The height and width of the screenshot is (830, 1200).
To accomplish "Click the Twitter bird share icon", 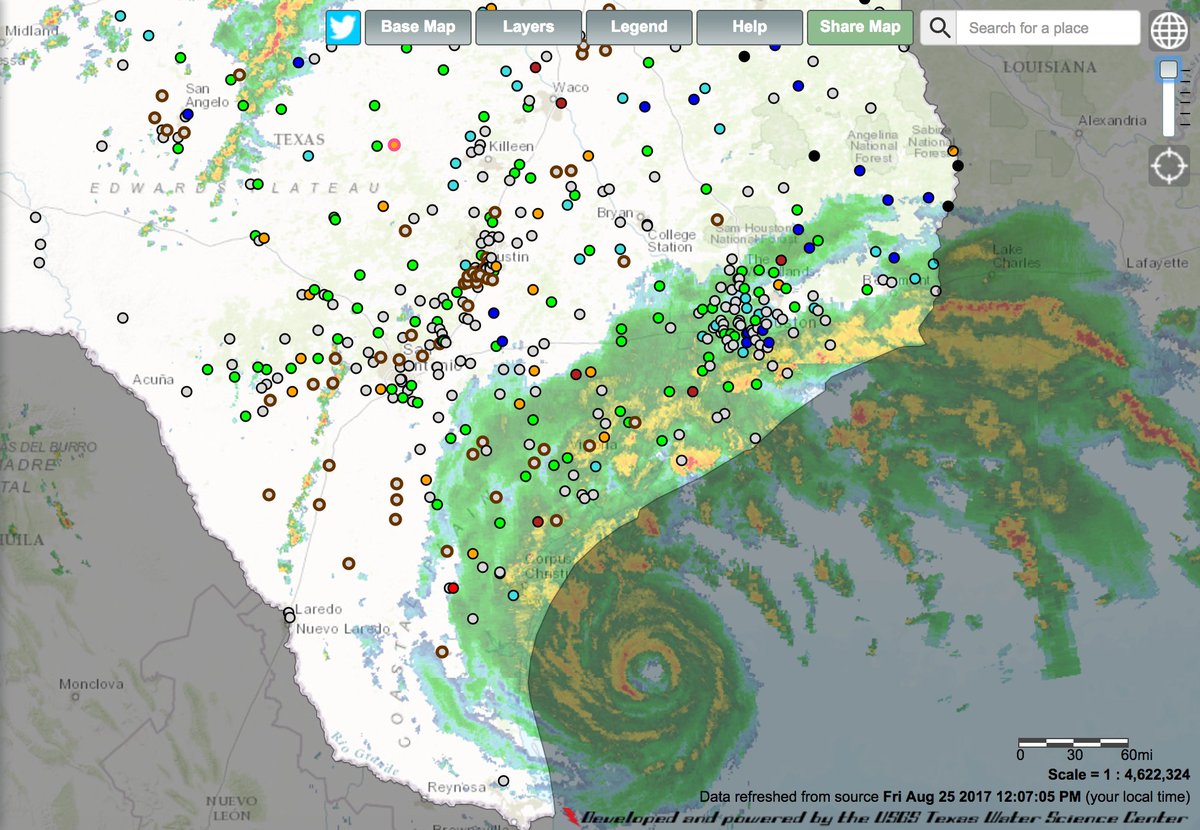I will (343, 27).
